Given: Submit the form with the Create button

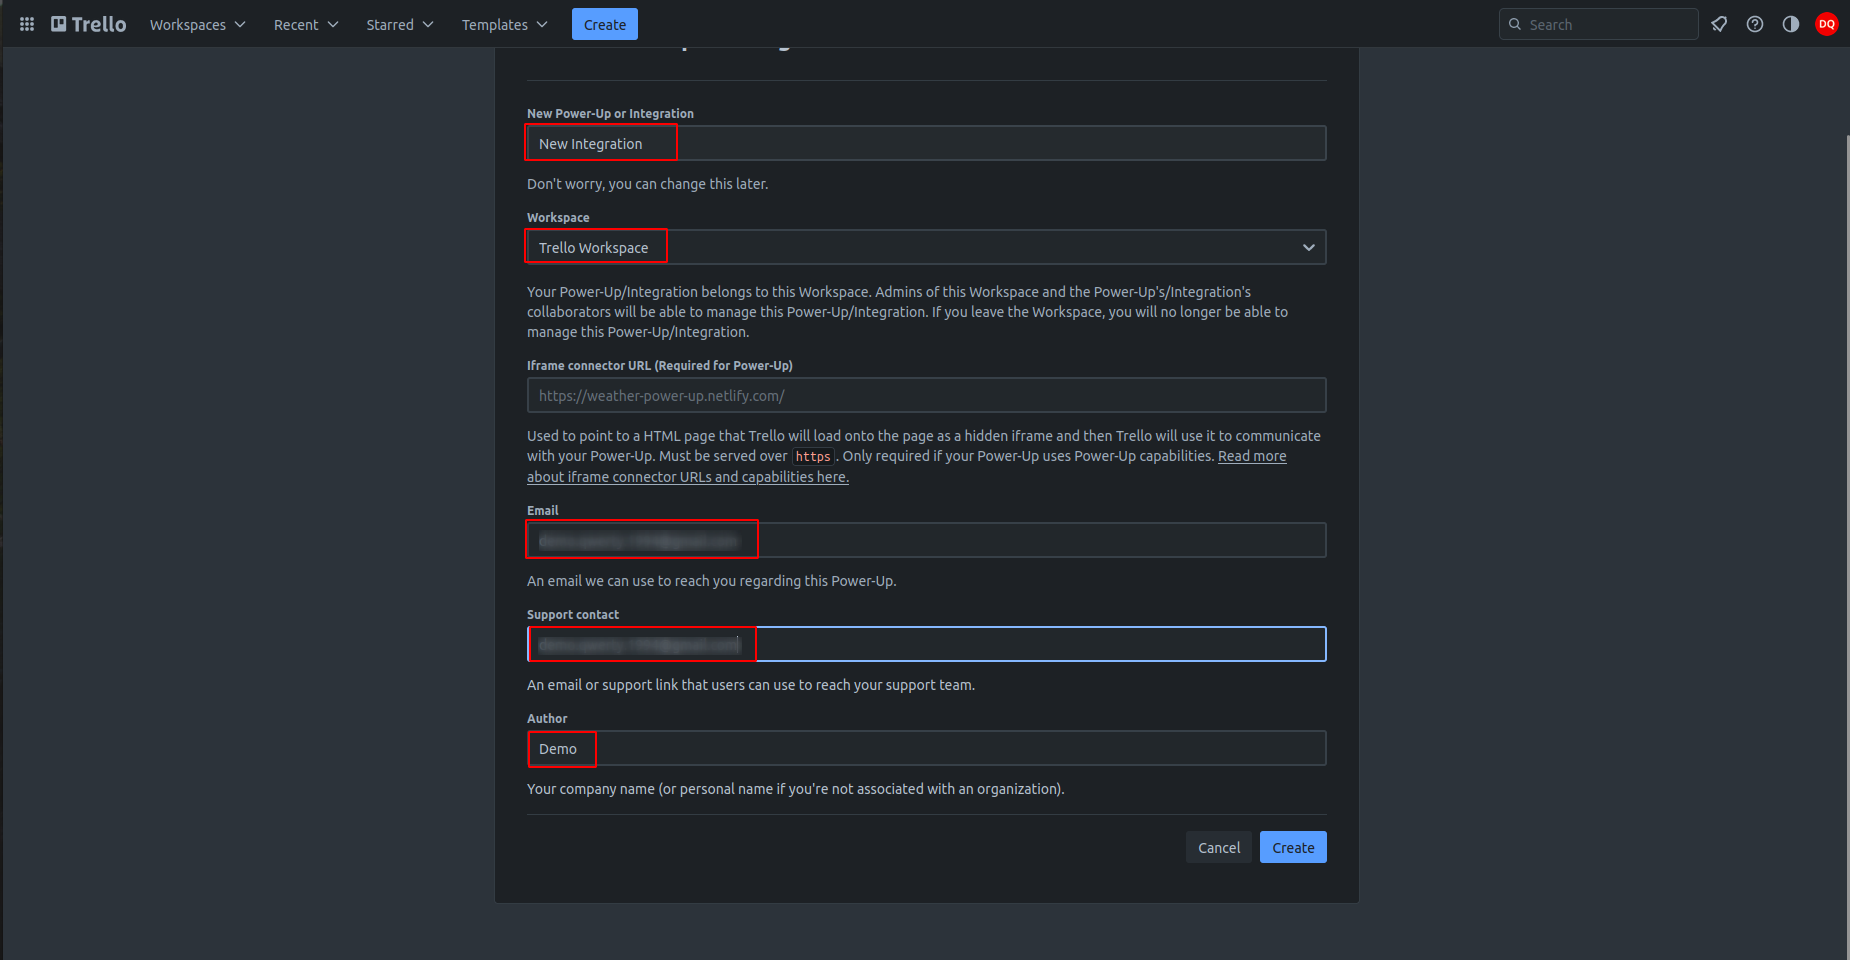Looking at the screenshot, I should pyautogui.click(x=1292, y=847).
